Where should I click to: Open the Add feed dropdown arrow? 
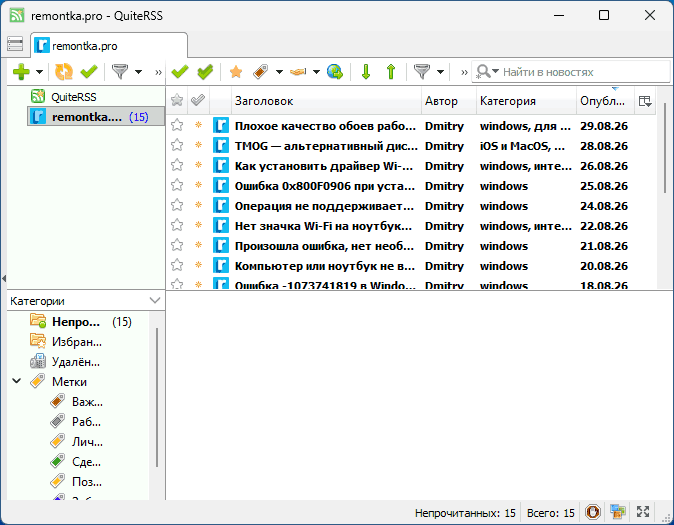(39, 72)
